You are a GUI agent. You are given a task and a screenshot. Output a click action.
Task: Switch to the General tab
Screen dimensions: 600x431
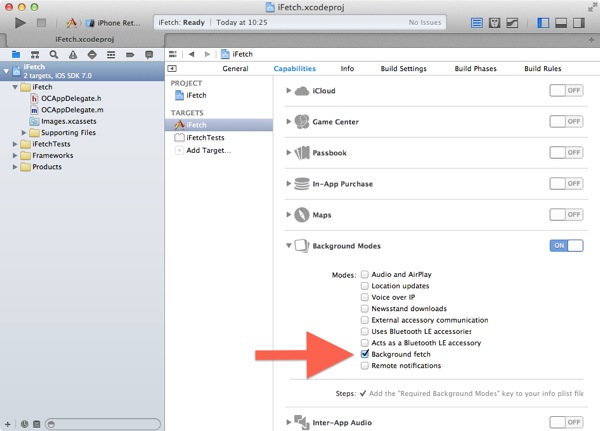[235, 69]
